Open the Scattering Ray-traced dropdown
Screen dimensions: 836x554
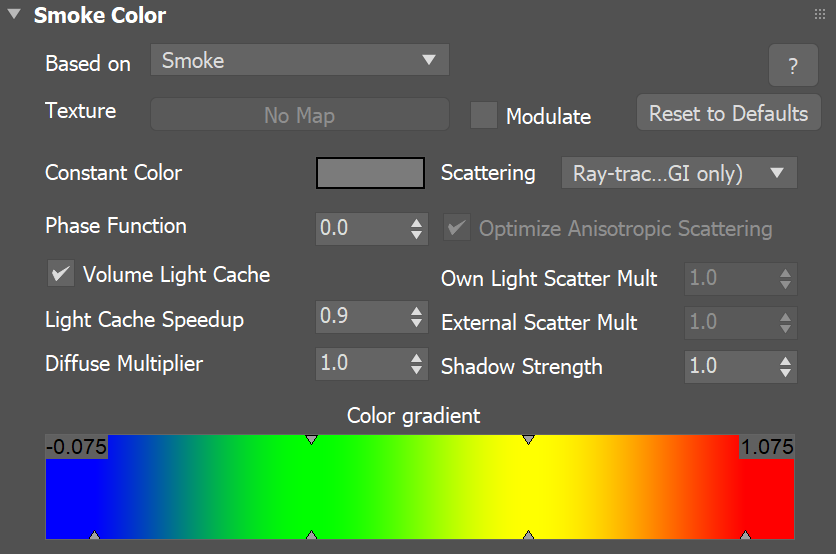679,173
